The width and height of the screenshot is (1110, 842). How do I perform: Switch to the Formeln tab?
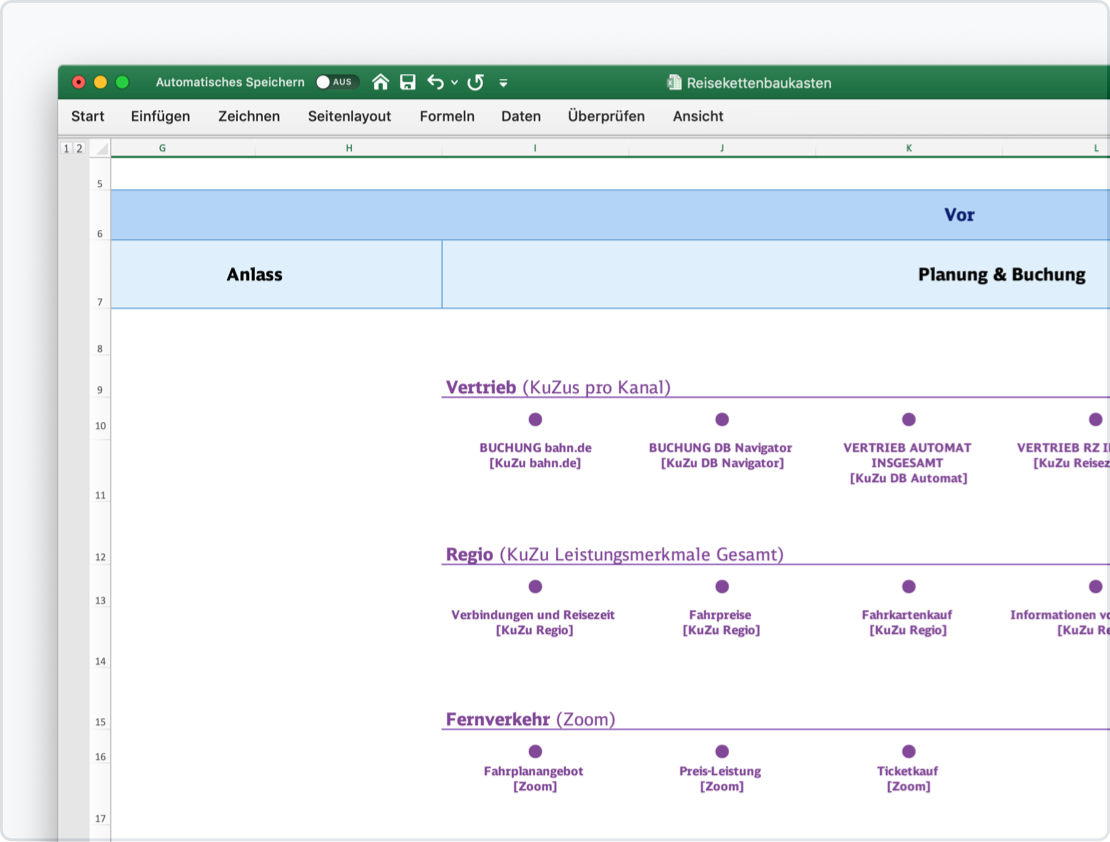tap(447, 116)
